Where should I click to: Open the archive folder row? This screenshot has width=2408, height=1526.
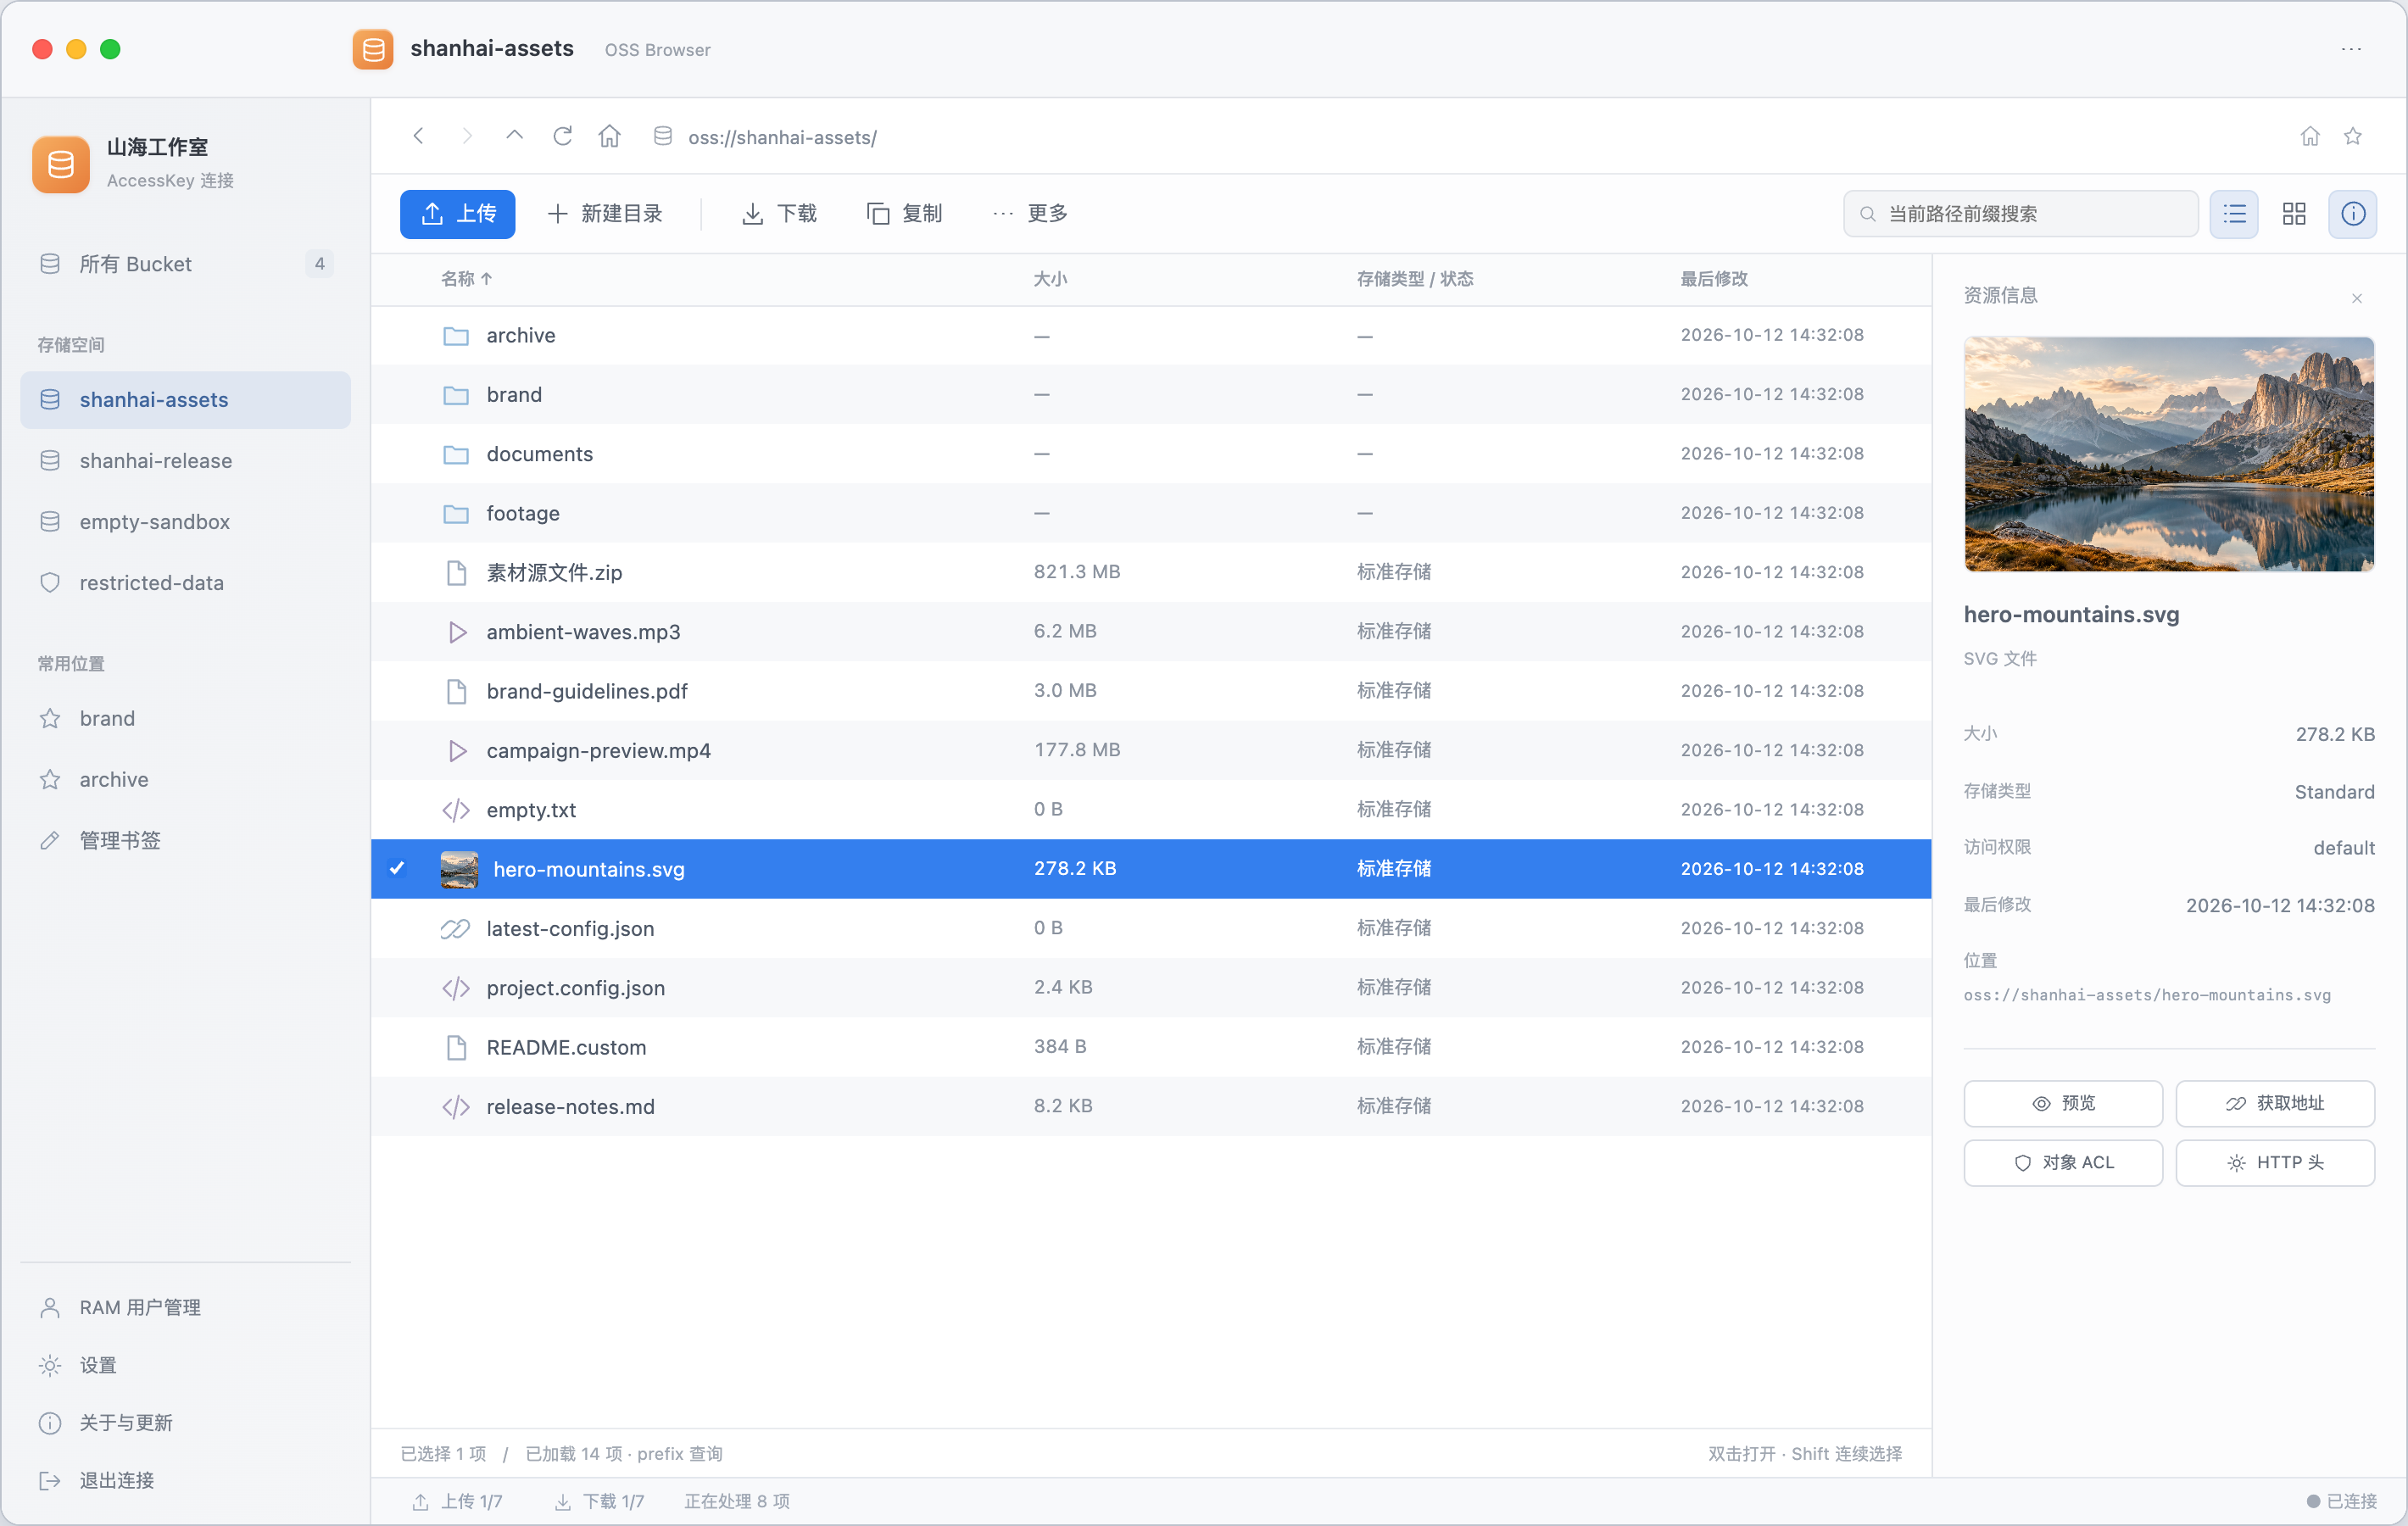(1151, 335)
